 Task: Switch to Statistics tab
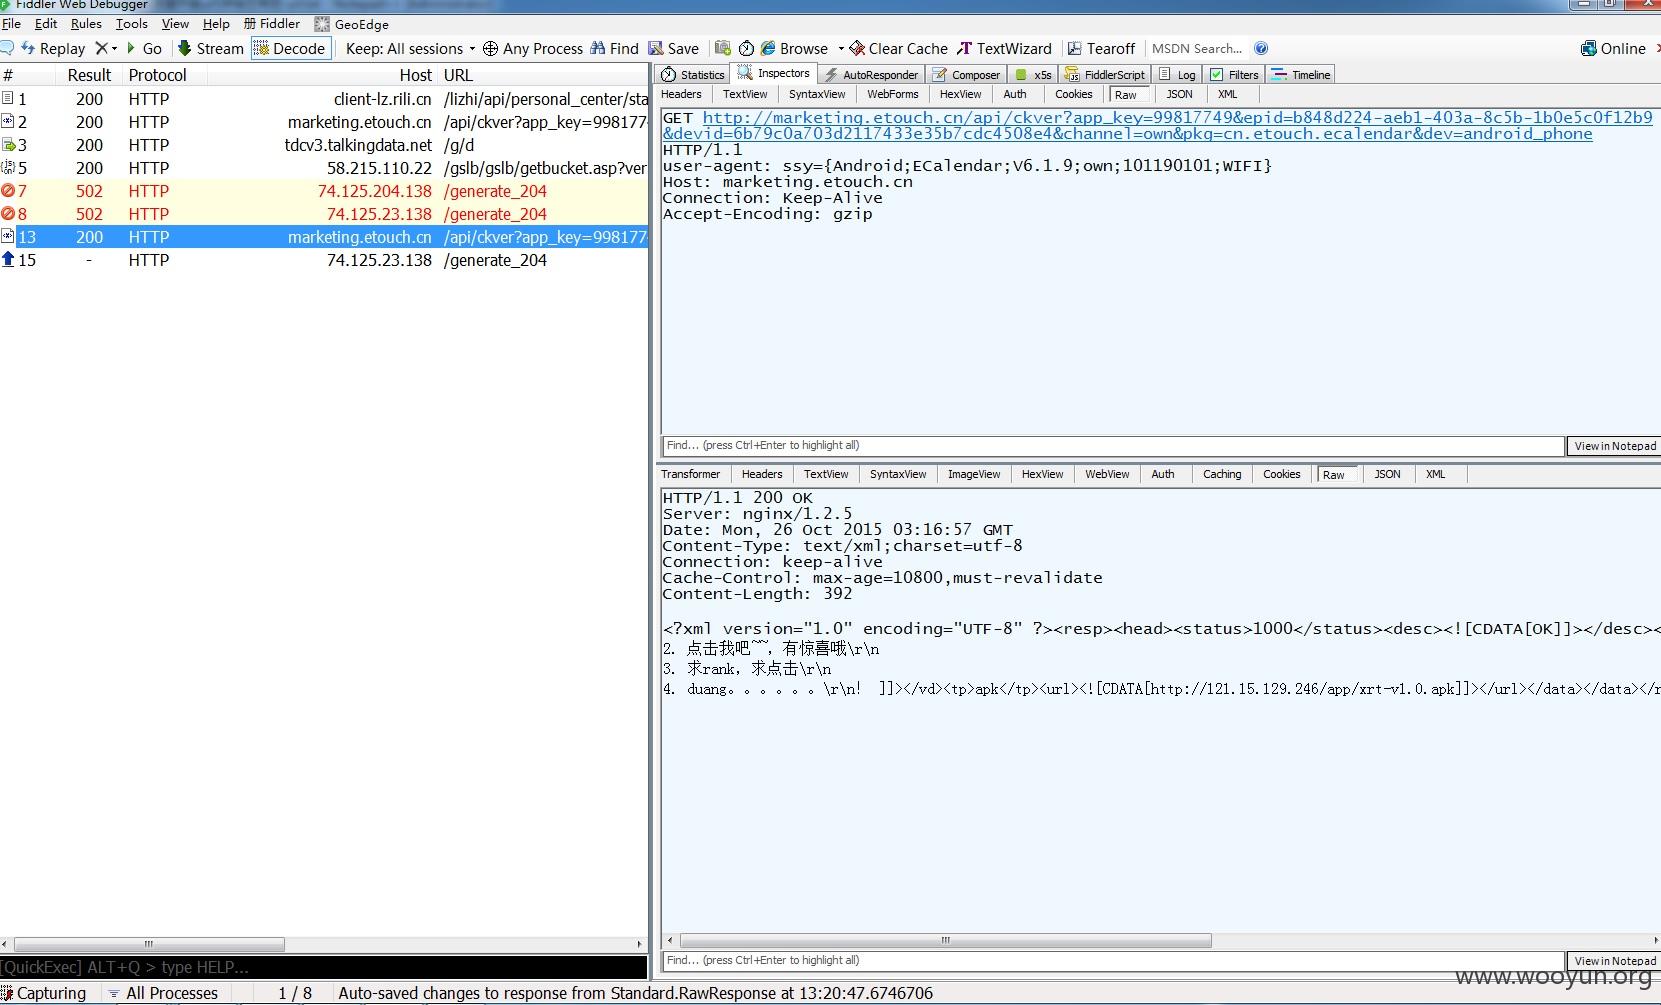[x=693, y=74]
